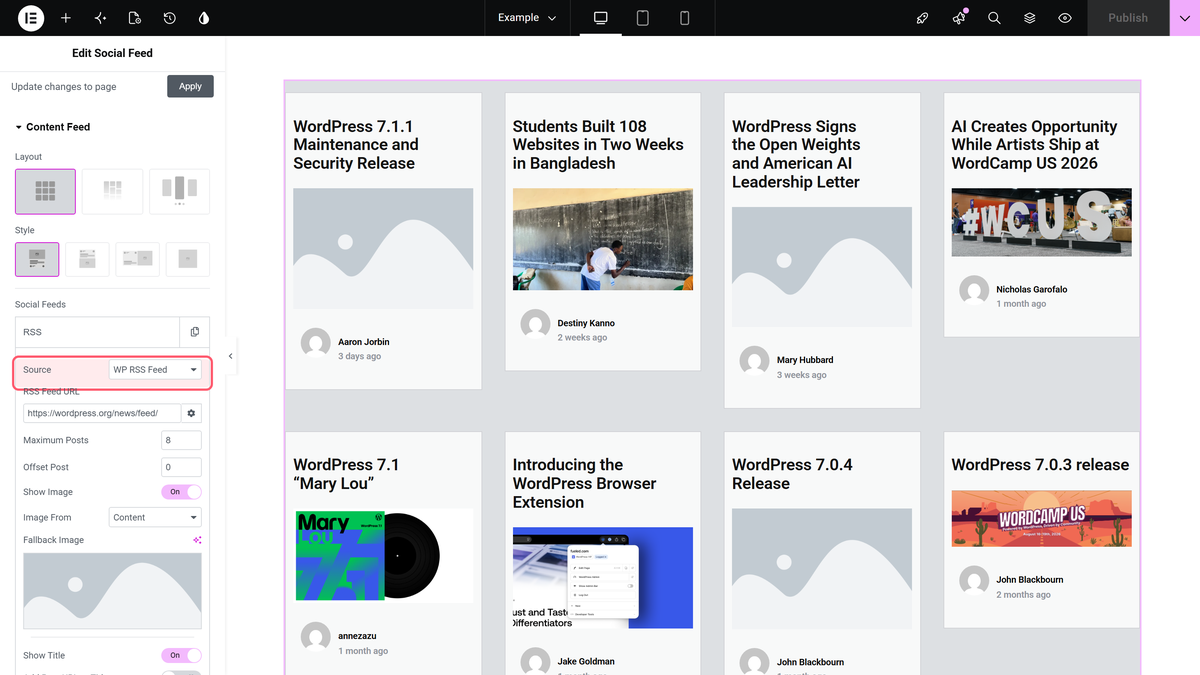Click the RSS Feed URL input field
1200x675 pixels.
(x=102, y=413)
